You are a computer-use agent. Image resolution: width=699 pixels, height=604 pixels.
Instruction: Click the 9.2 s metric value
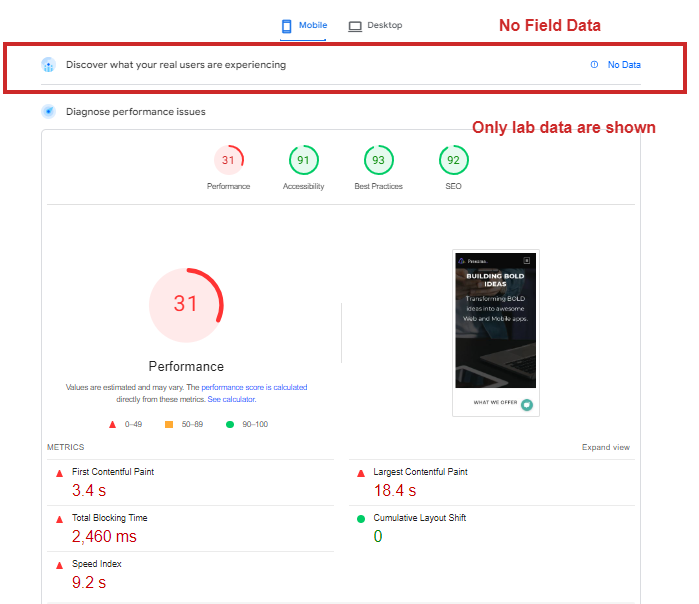point(89,582)
